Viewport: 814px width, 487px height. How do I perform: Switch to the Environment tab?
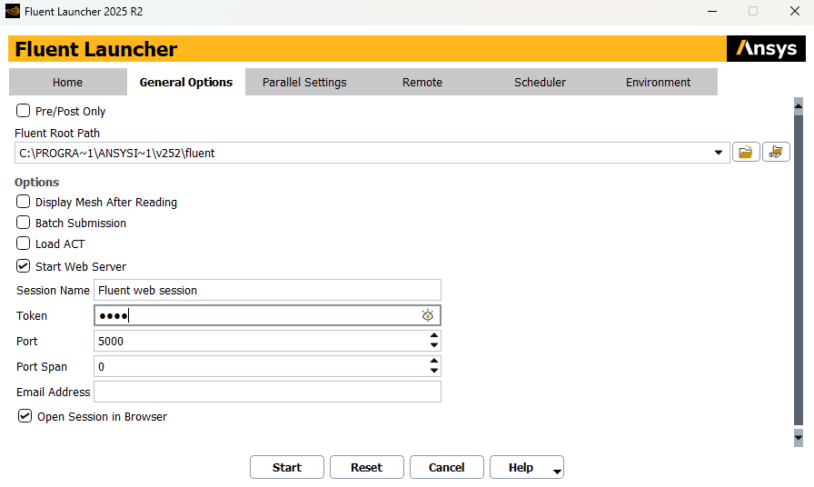(658, 82)
